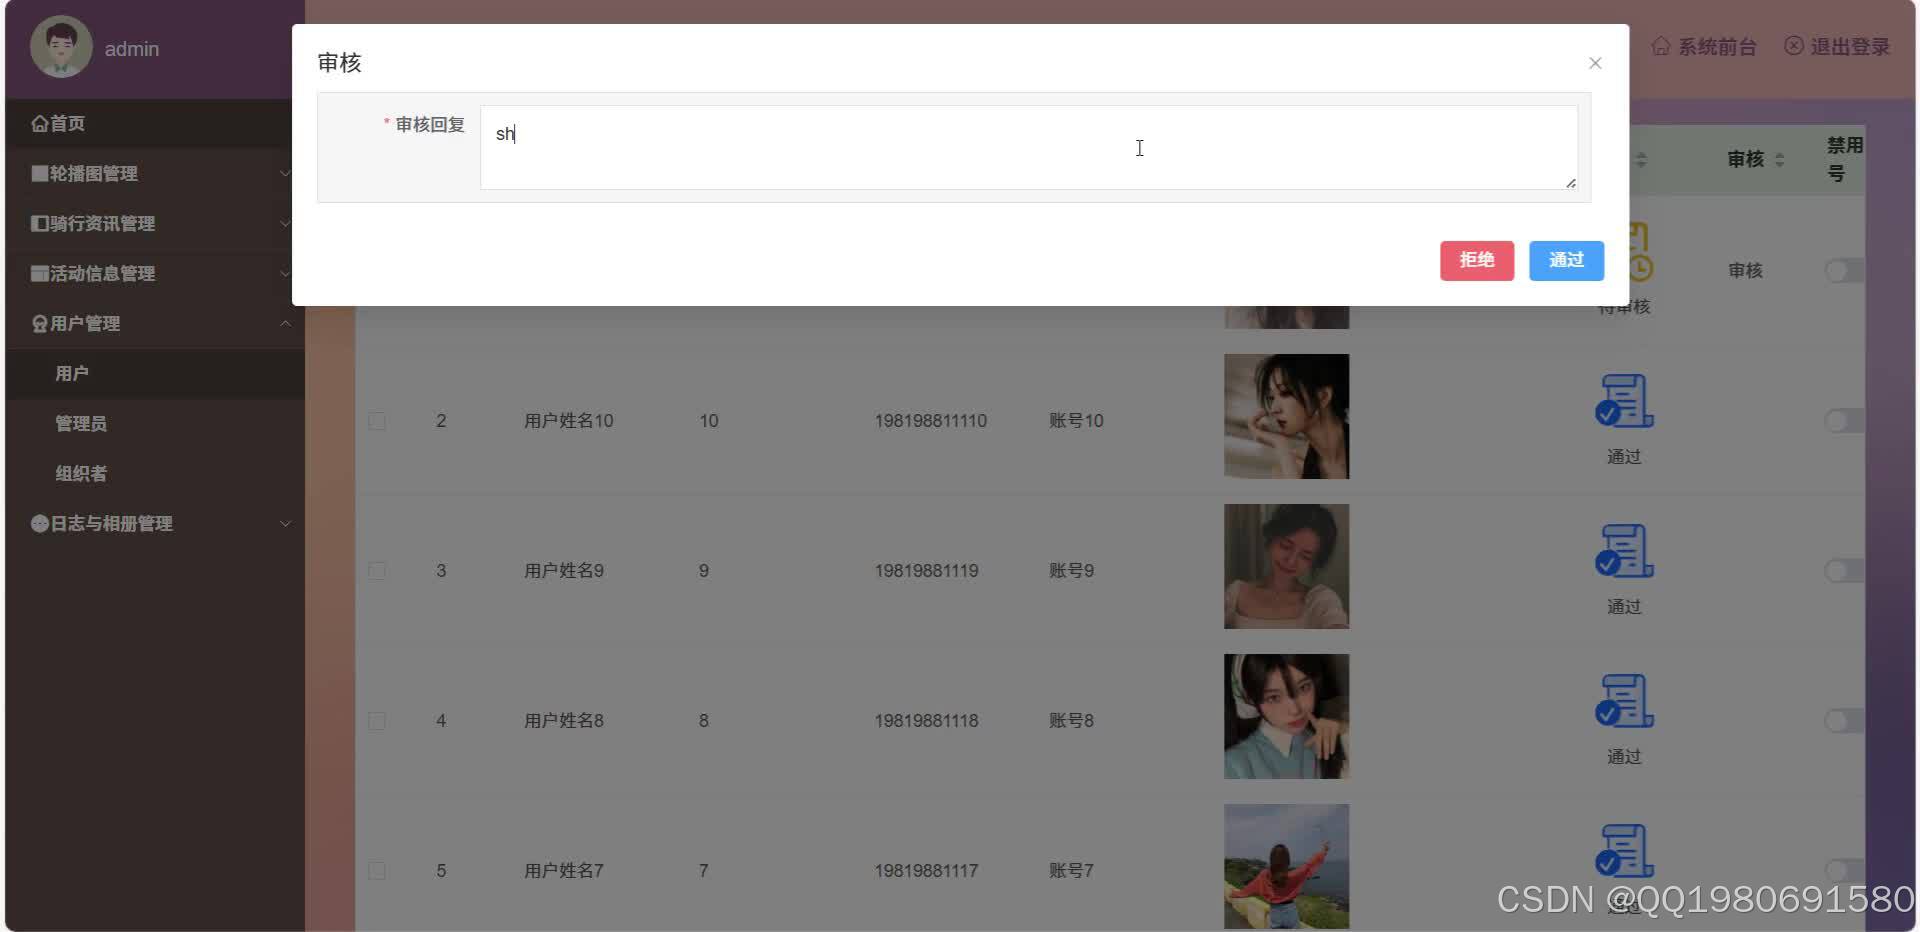The image size is (1920, 932).
Task: Click the 通过 button in the review dialog
Action: pyautogui.click(x=1565, y=260)
